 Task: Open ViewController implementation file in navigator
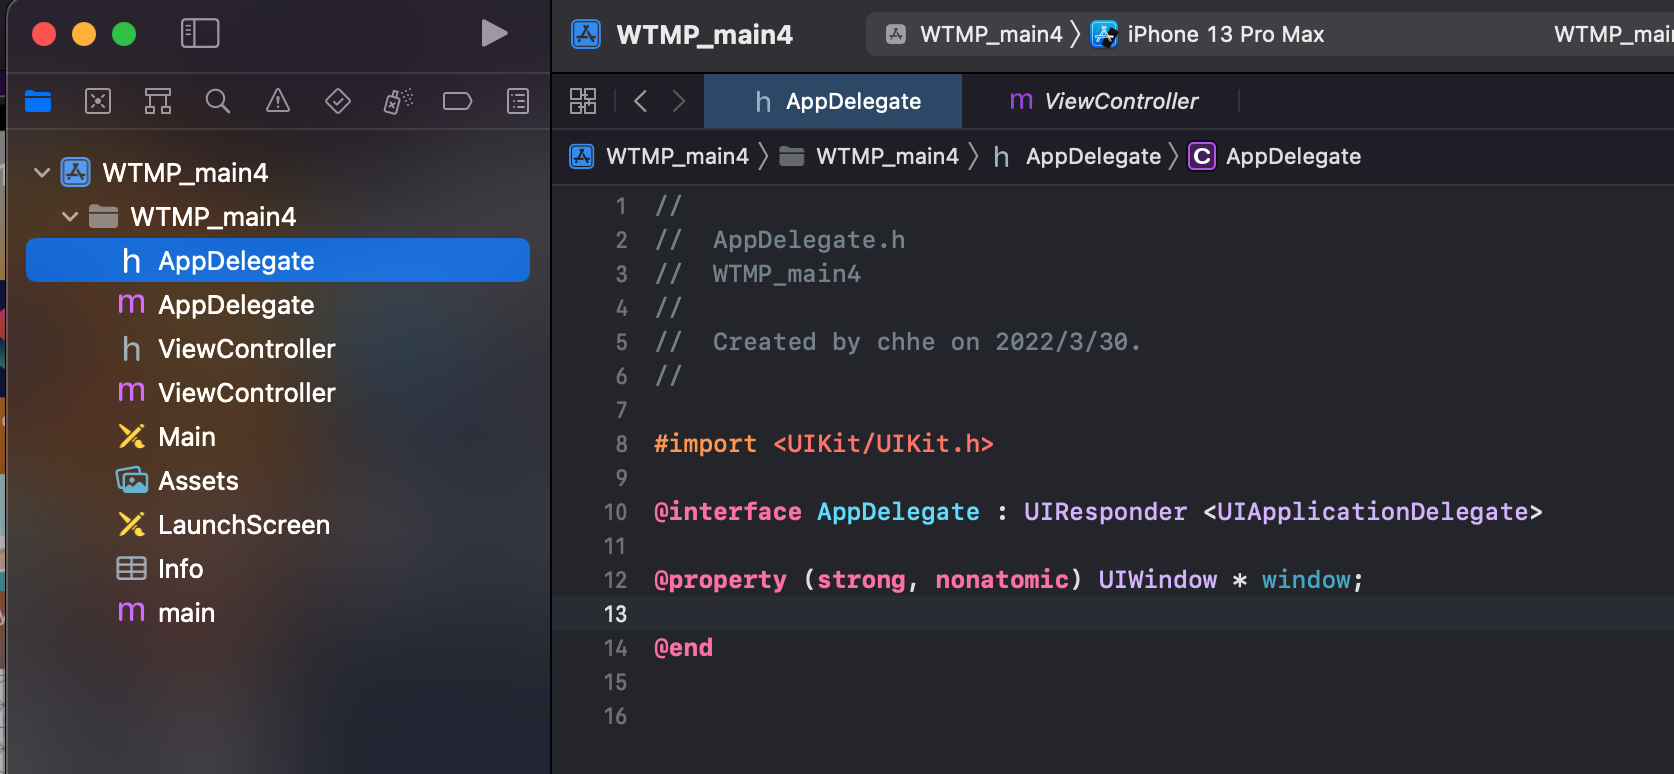pyautogui.click(x=278, y=392)
